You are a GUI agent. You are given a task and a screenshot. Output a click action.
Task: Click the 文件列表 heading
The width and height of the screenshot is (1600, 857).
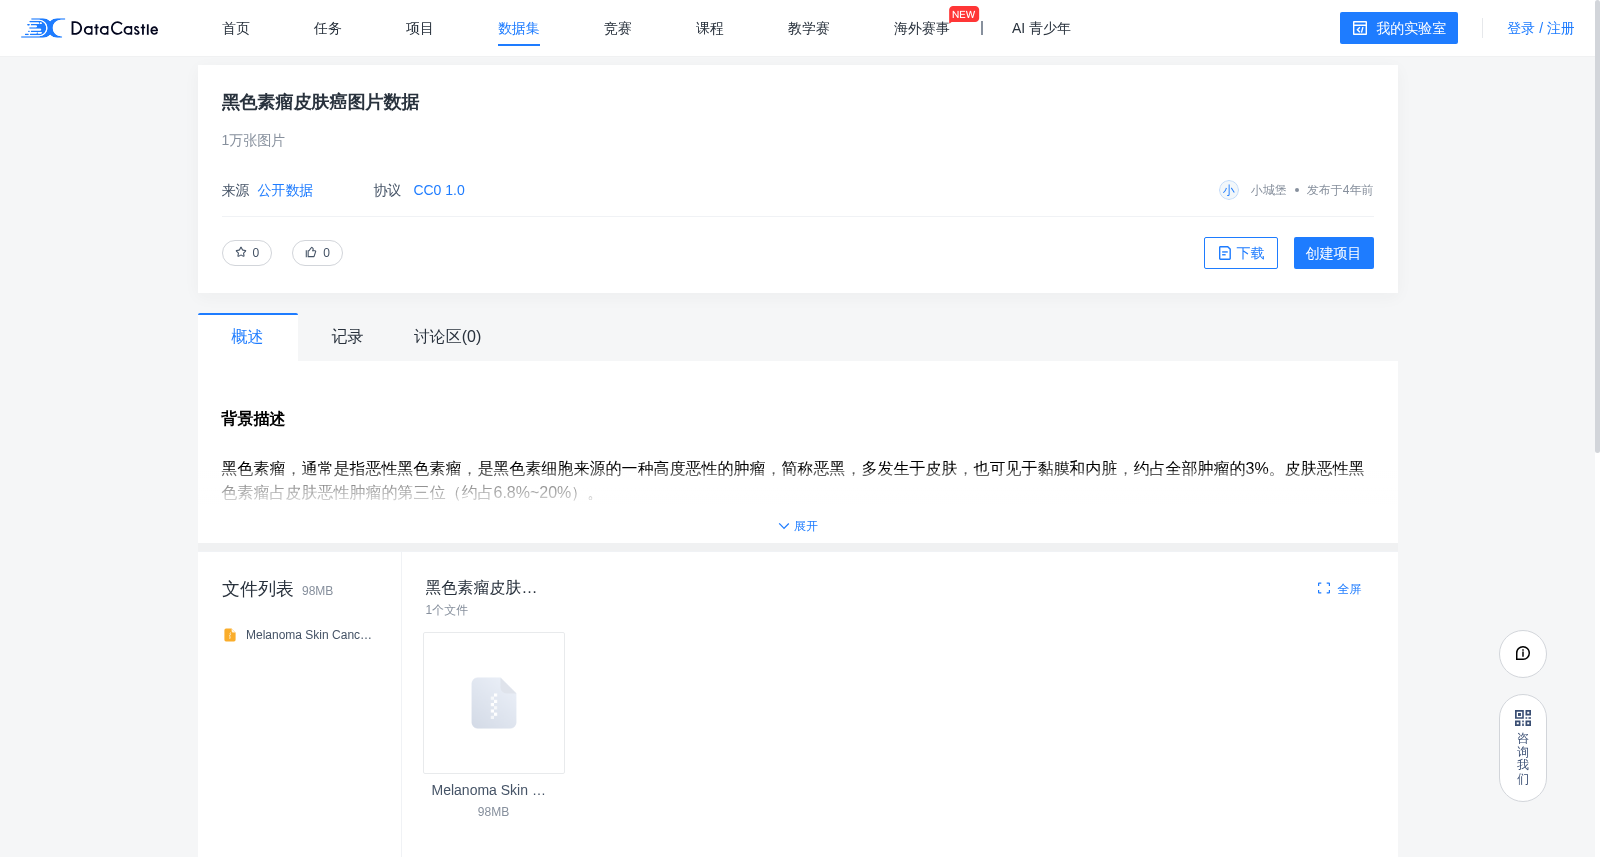(258, 589)
